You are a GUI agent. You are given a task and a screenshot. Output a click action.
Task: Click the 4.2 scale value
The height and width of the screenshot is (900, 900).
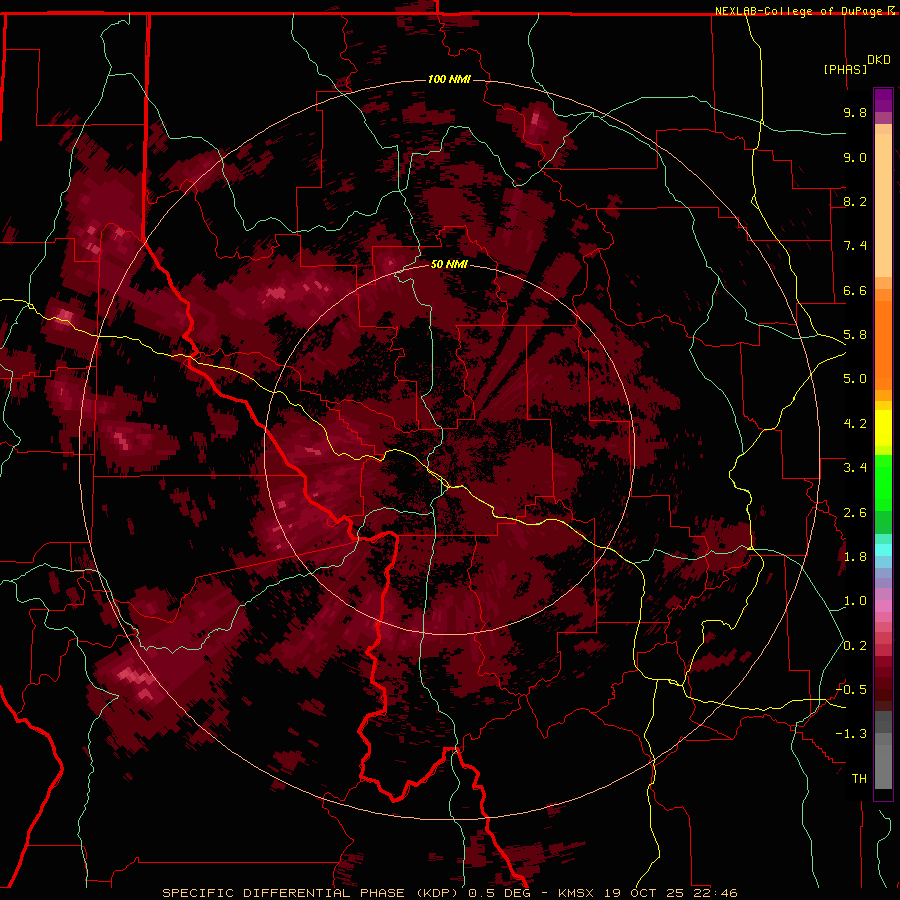click(x=855, y=424)
